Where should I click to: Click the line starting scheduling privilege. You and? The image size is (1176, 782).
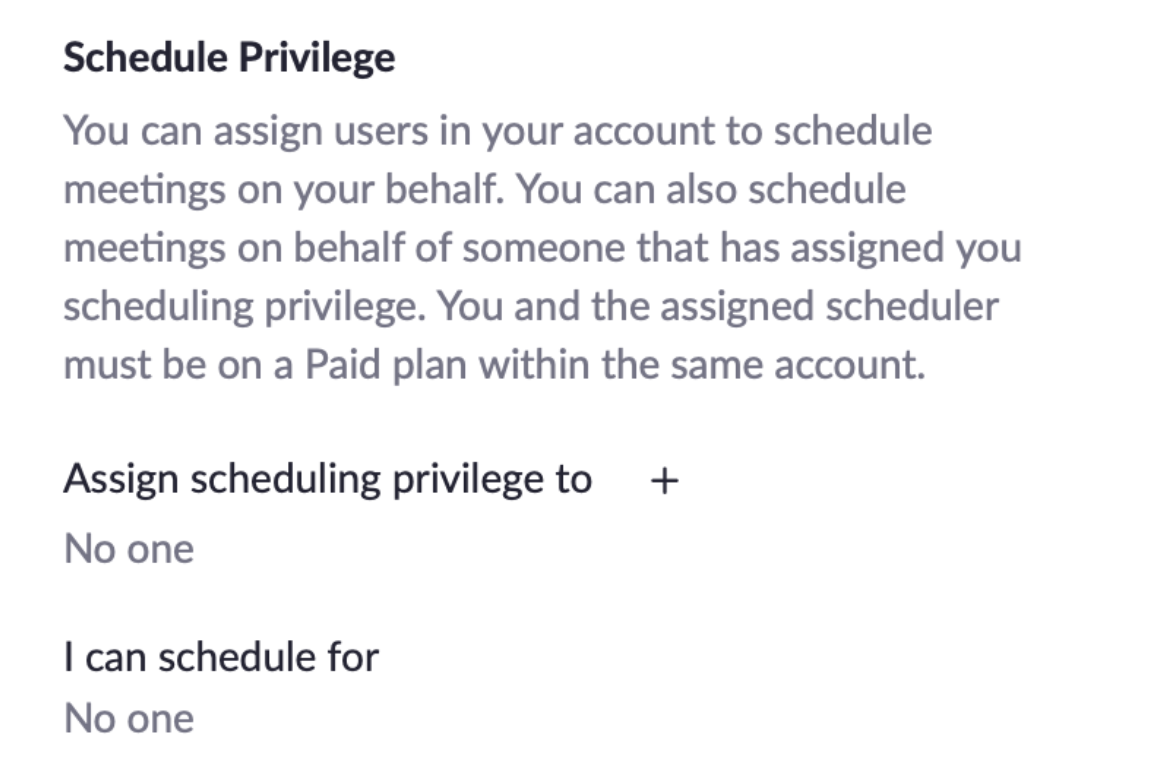[531, 307]
